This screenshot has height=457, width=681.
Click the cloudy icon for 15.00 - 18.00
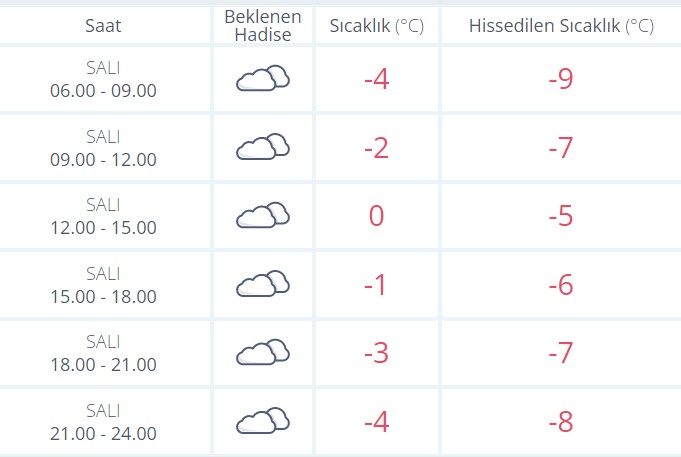263,284
